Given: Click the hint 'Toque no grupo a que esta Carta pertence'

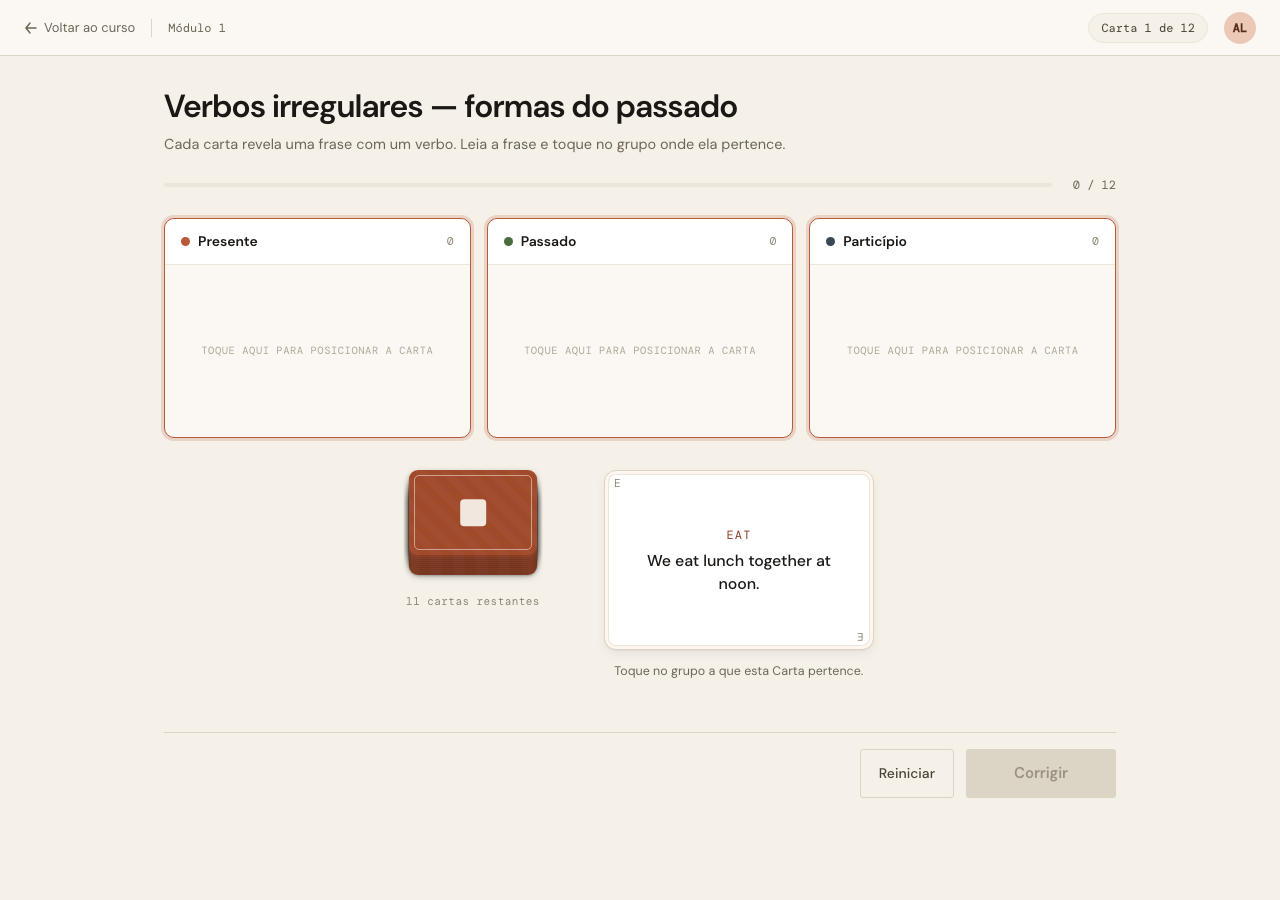Looking at the screenshot, I should pyautogui.click(x=739, y=671).
